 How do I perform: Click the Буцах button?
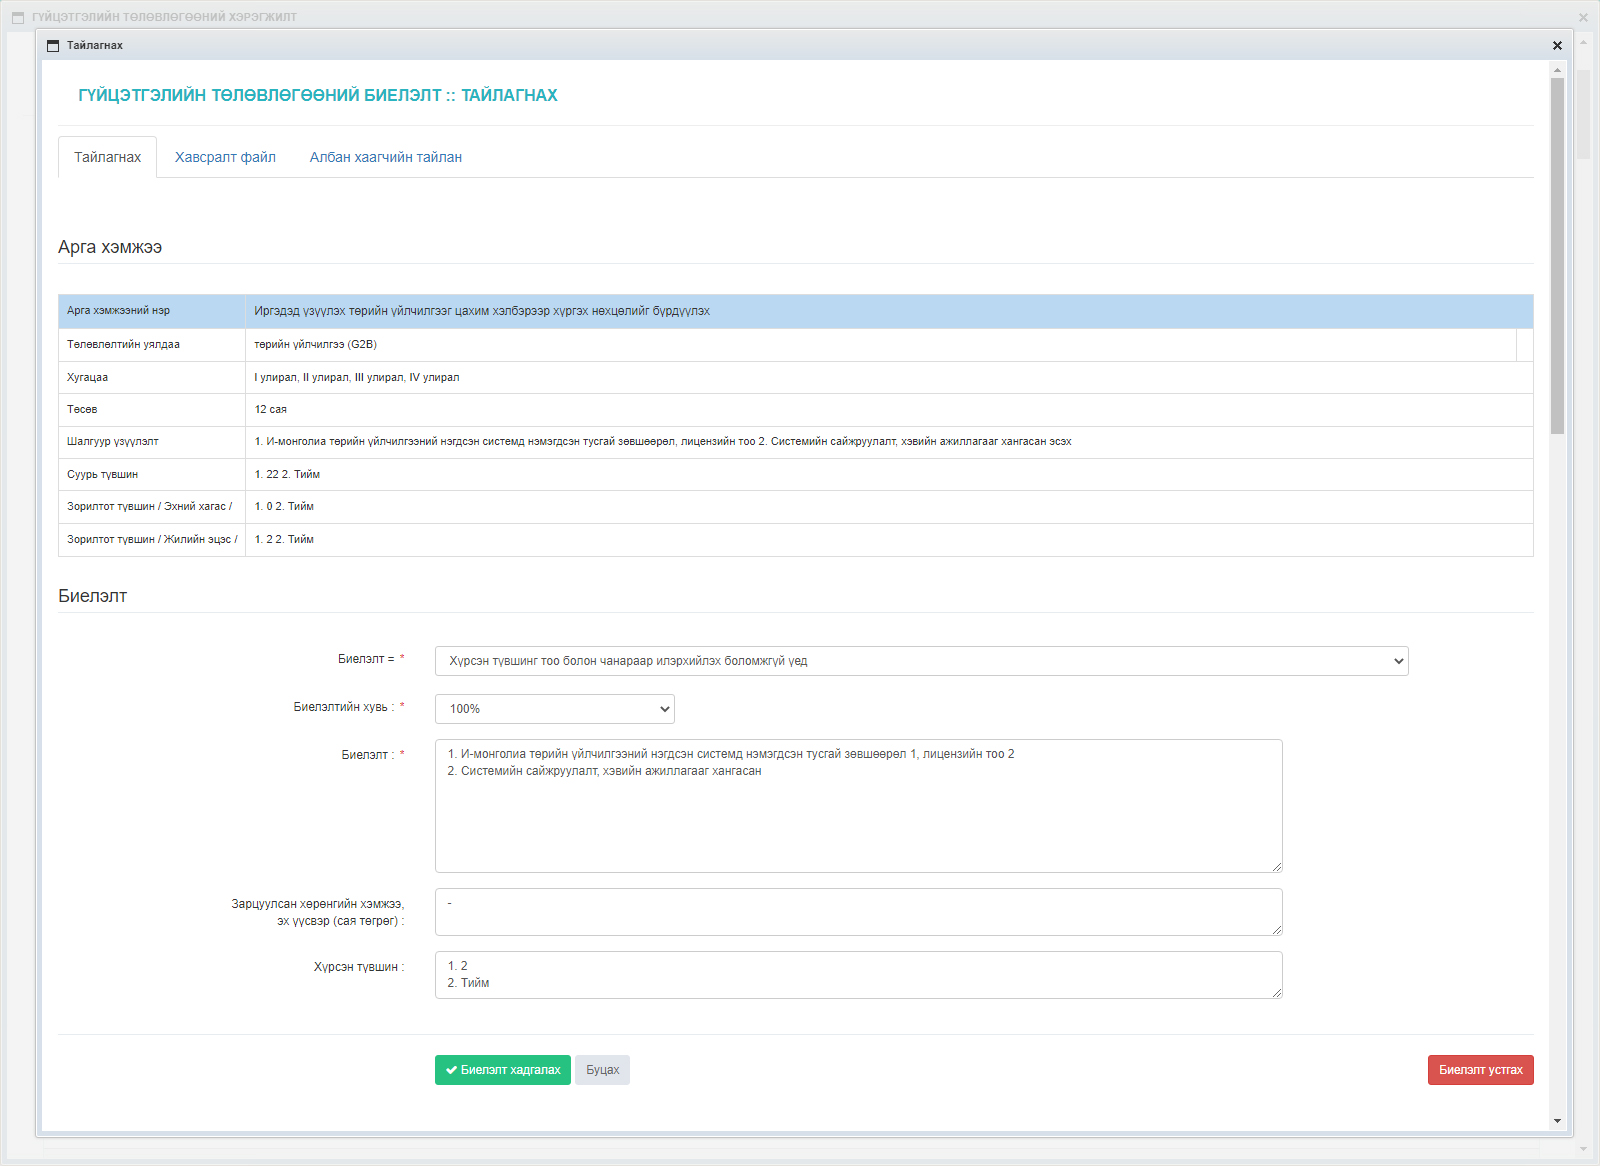click(602, 1070)
